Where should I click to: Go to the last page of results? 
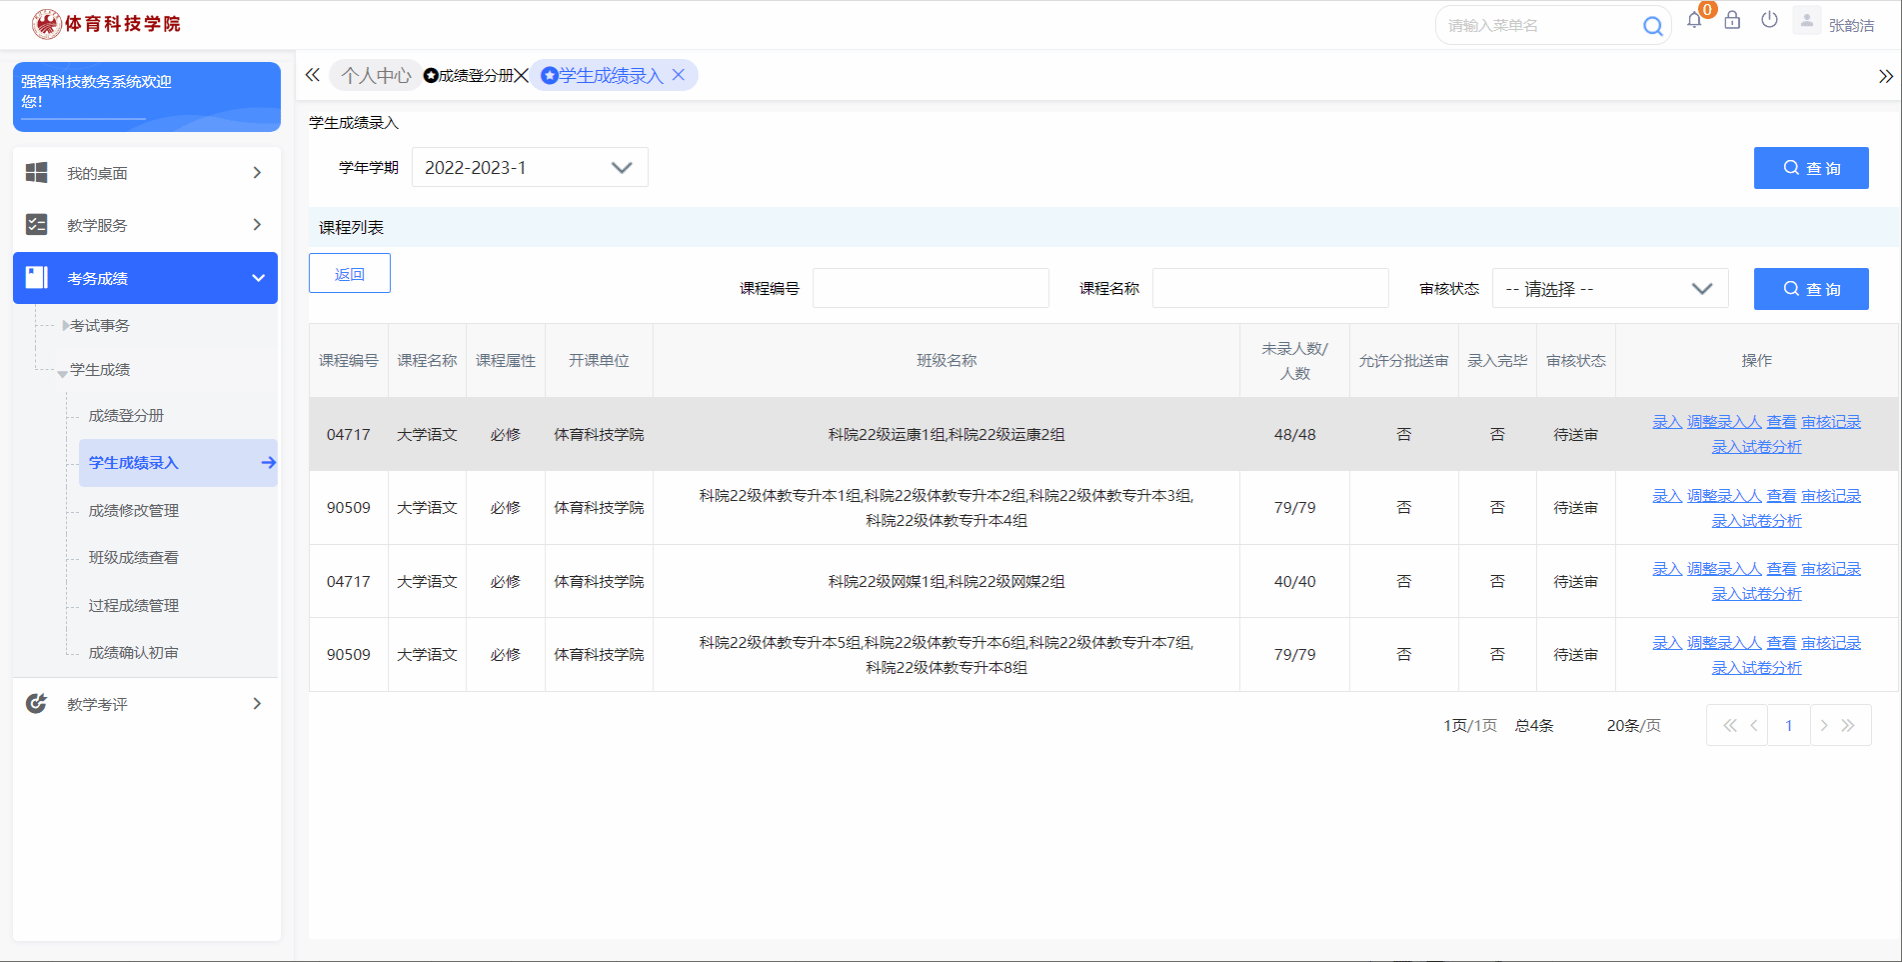tap(1848, 726)
